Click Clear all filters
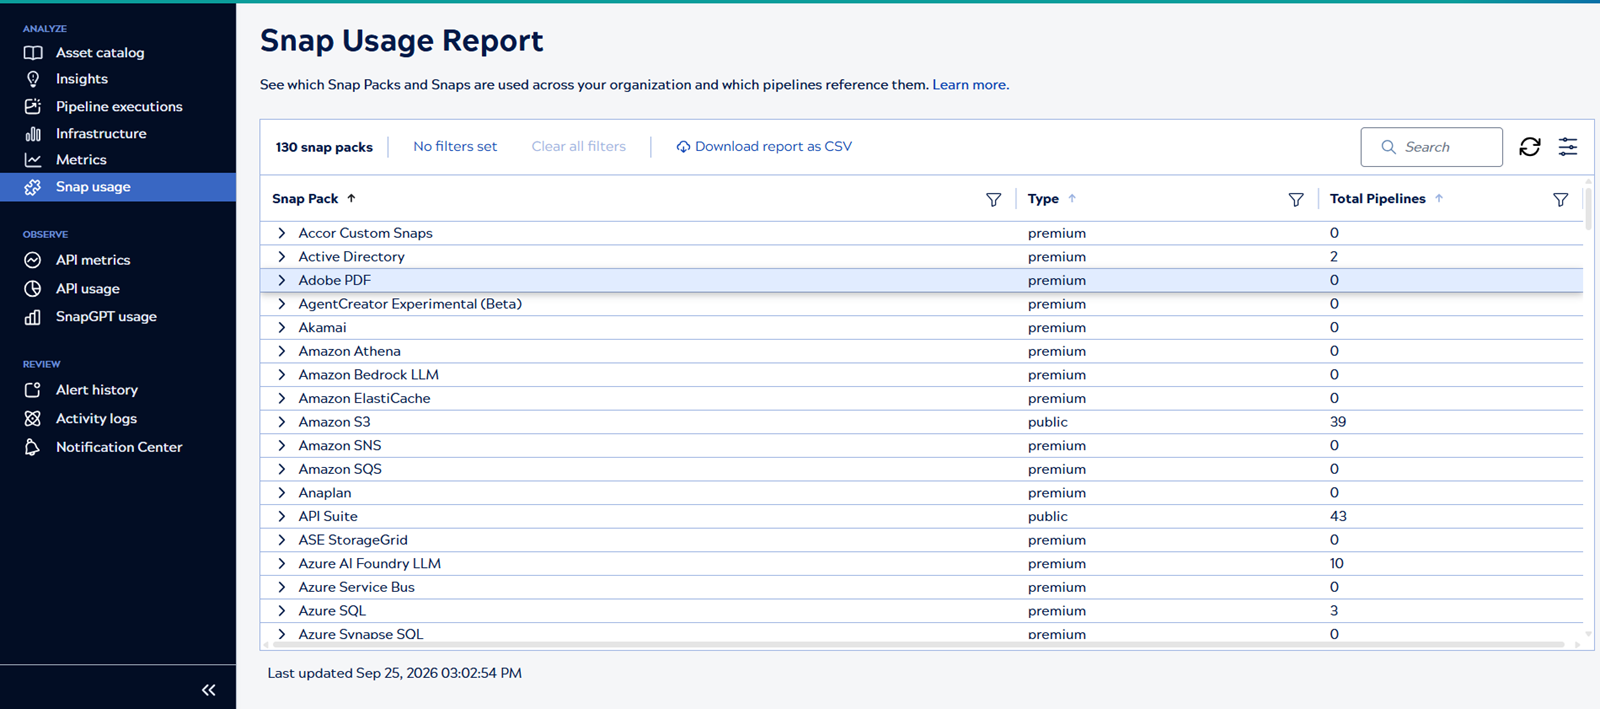Screen dimensions: 1600x709 click(x=578, y=147)
